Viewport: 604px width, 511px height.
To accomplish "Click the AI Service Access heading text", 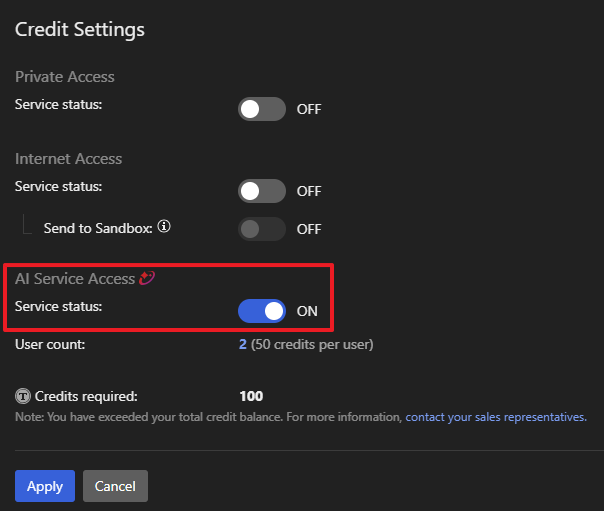I will pyautogui.click(x=75, y=279).
